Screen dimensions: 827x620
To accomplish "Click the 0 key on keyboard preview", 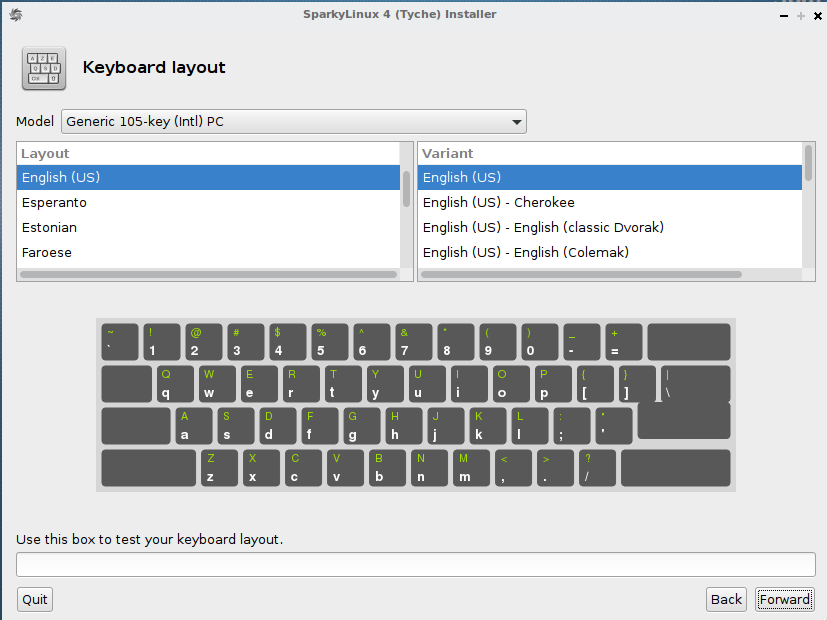I will (x=540, y=342).
